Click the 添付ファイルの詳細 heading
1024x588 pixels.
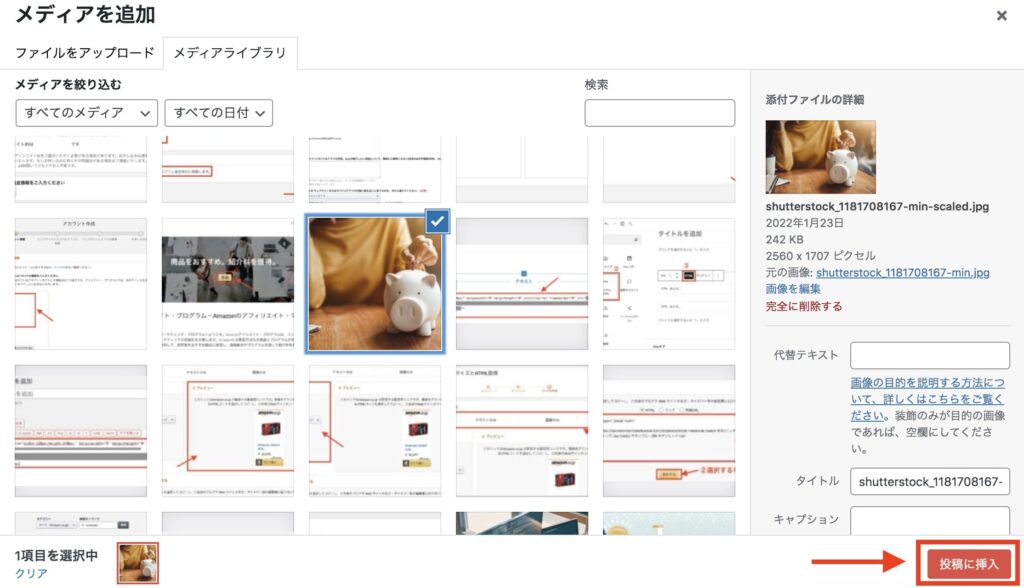coord(814,99)
